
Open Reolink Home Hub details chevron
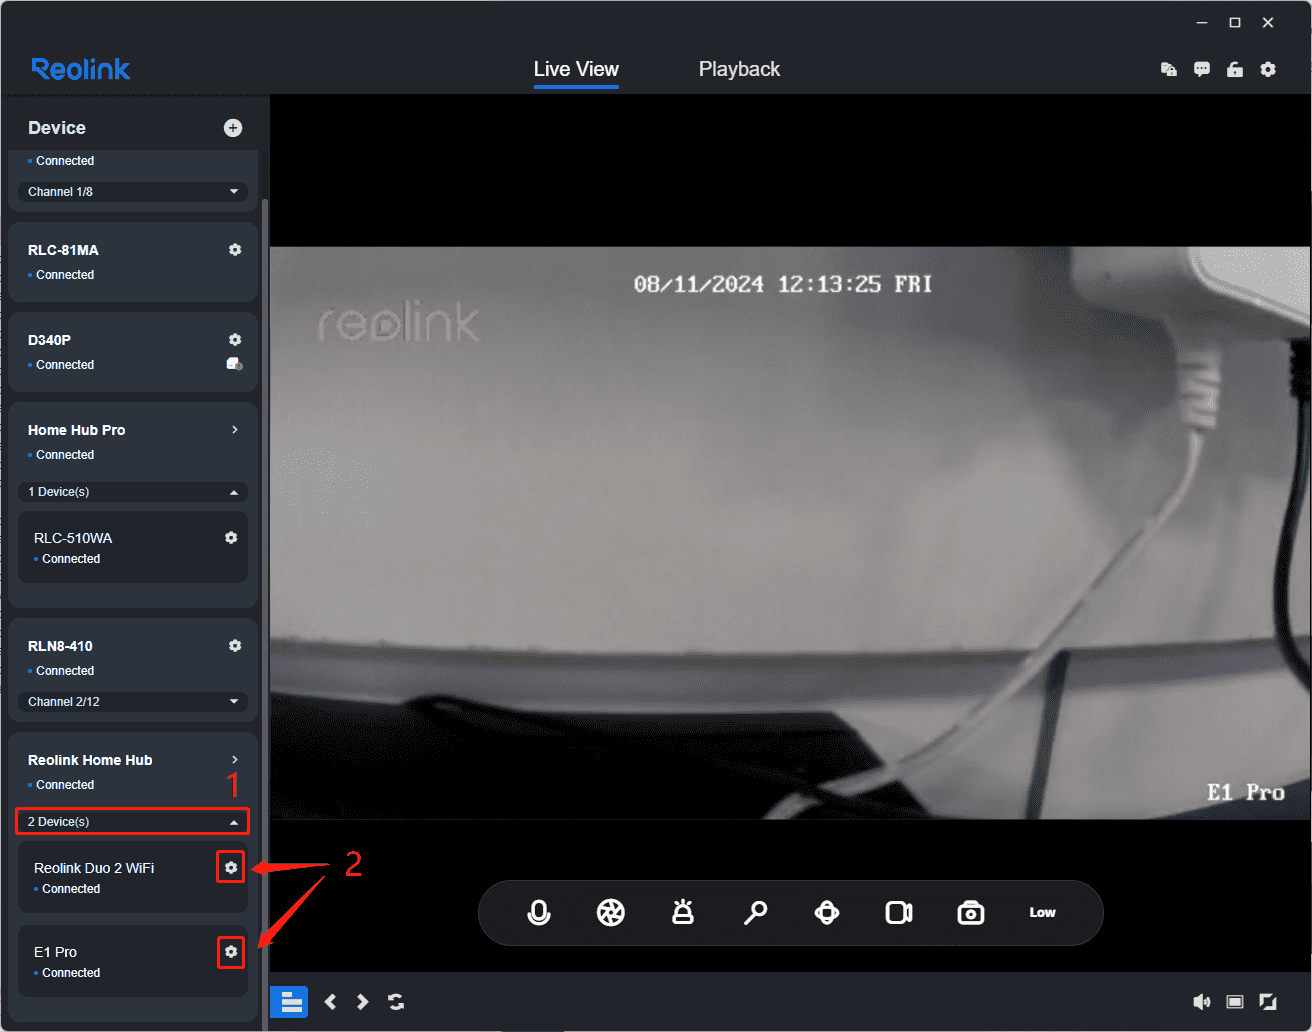(235, 760)
